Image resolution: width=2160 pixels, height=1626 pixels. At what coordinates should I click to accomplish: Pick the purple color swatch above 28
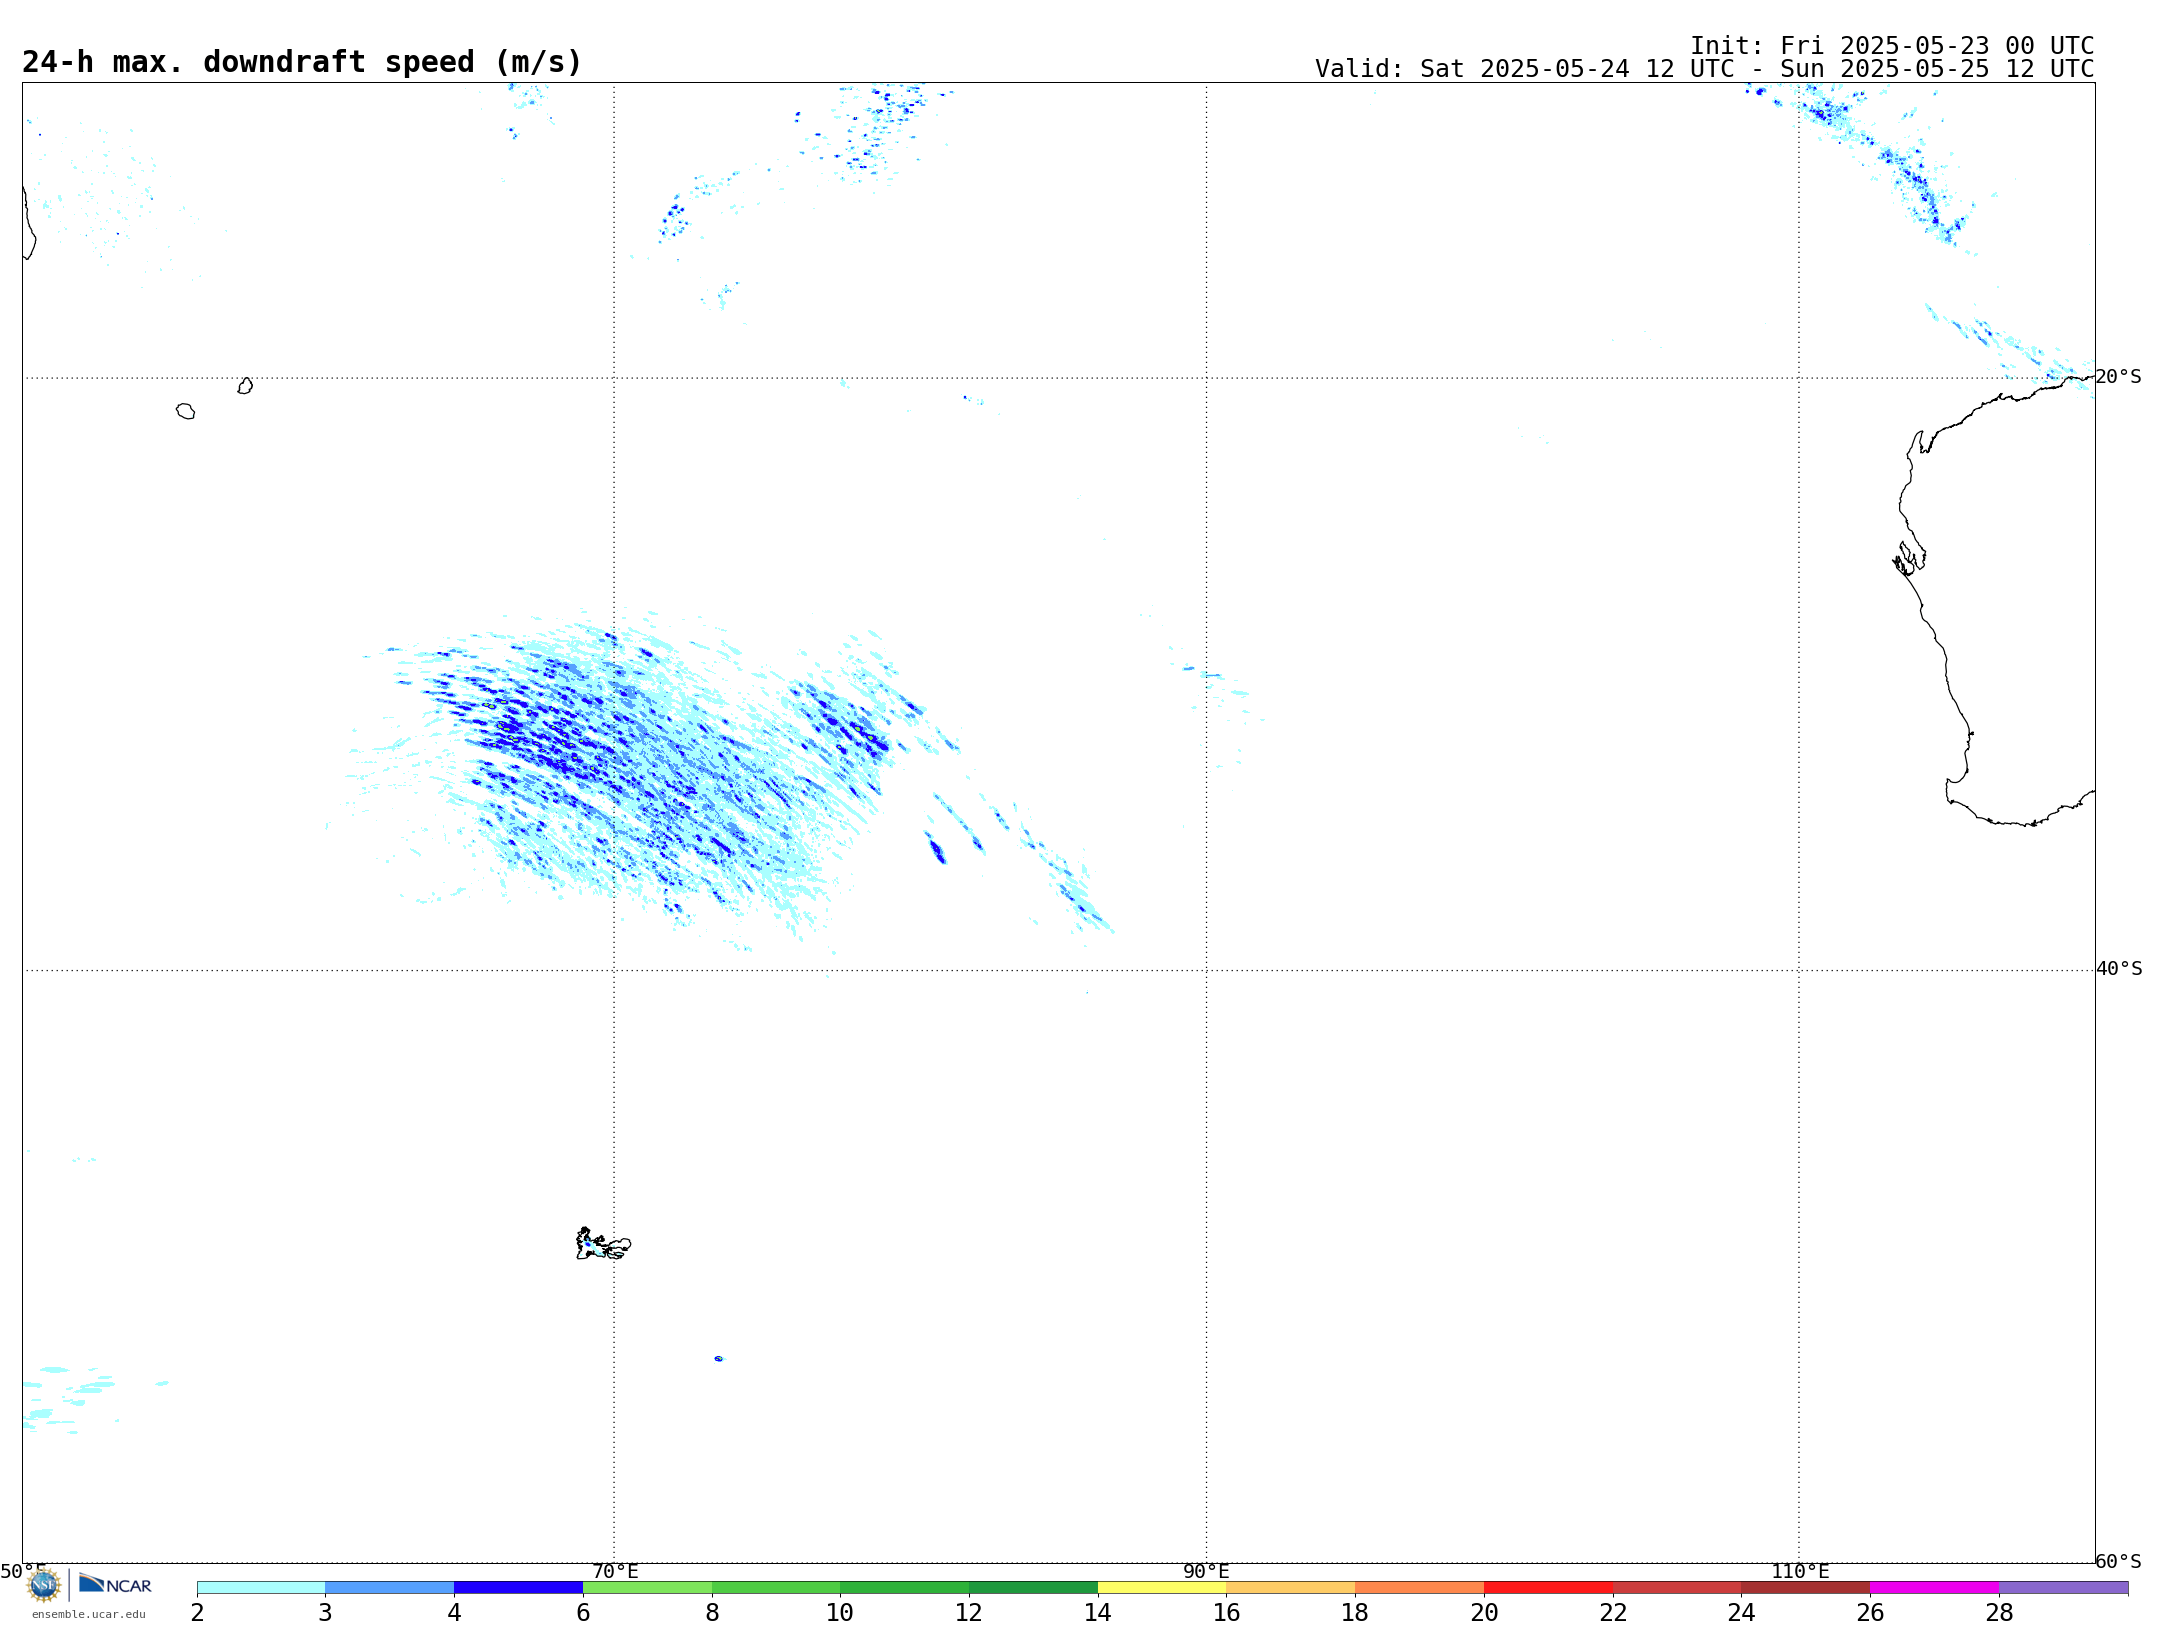2064,1588
